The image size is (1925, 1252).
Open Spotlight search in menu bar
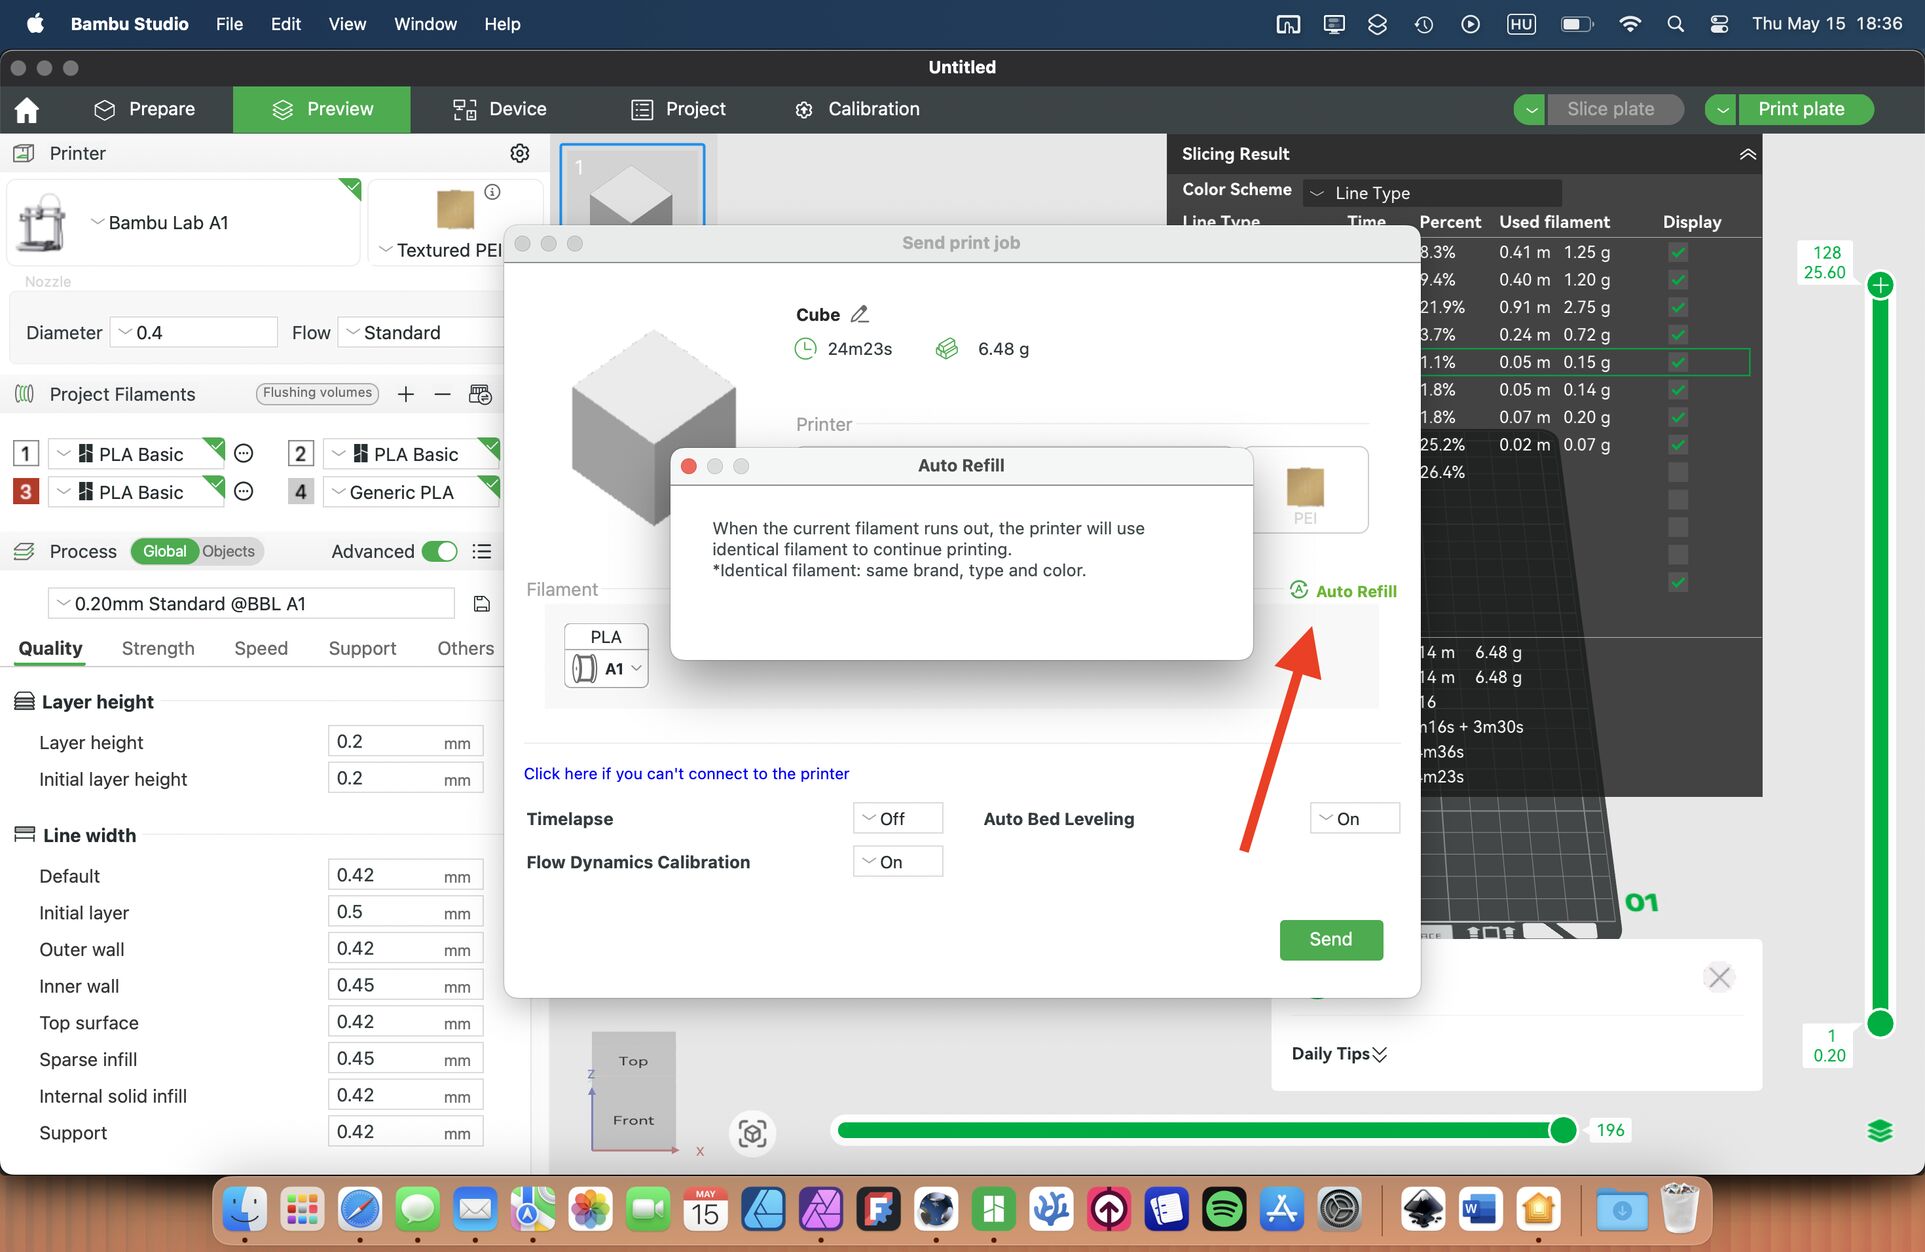point(1675,24)
